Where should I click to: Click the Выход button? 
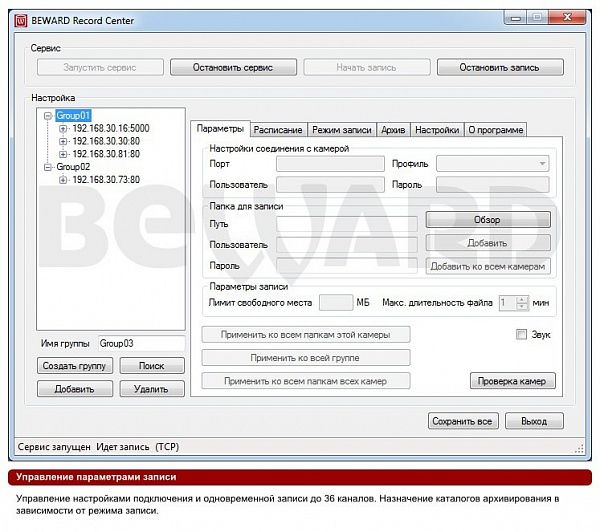[x=534, y=421]
